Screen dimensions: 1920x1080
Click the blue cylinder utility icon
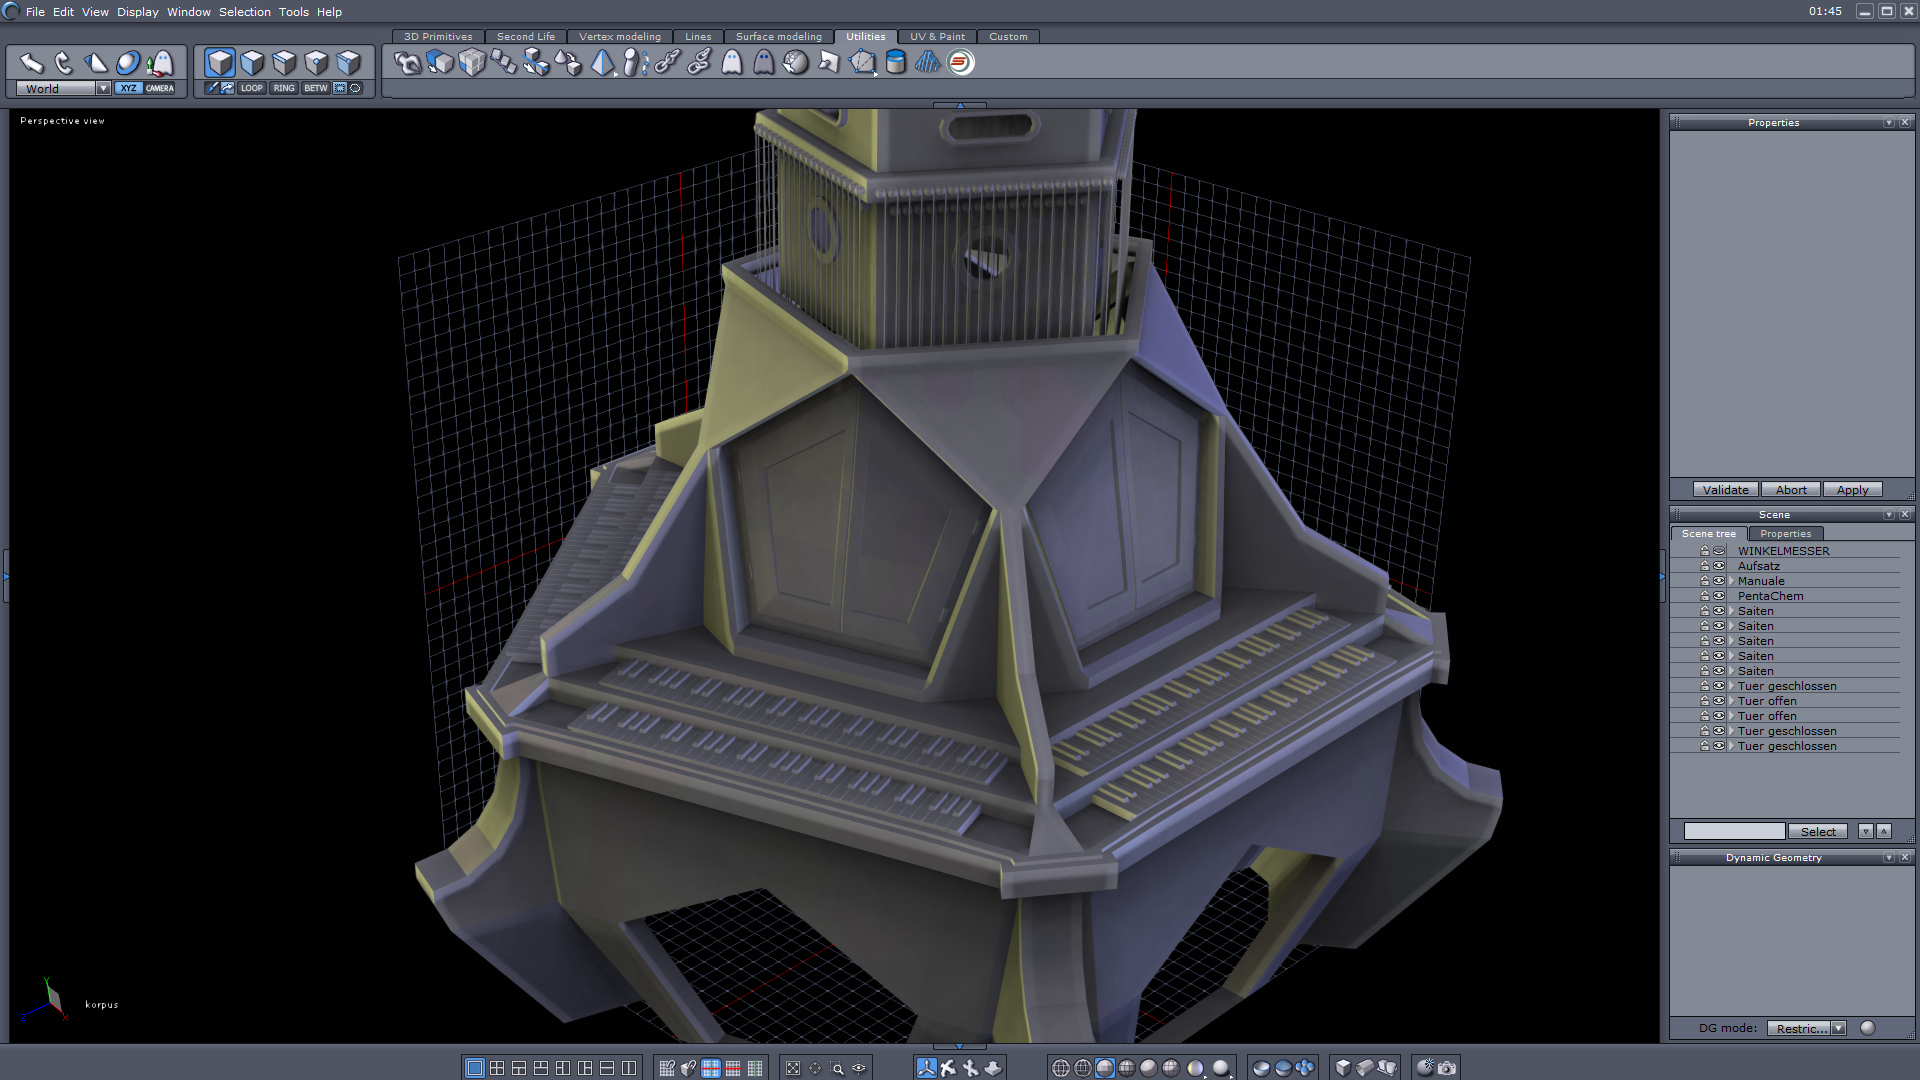click(x=896, y=63)
